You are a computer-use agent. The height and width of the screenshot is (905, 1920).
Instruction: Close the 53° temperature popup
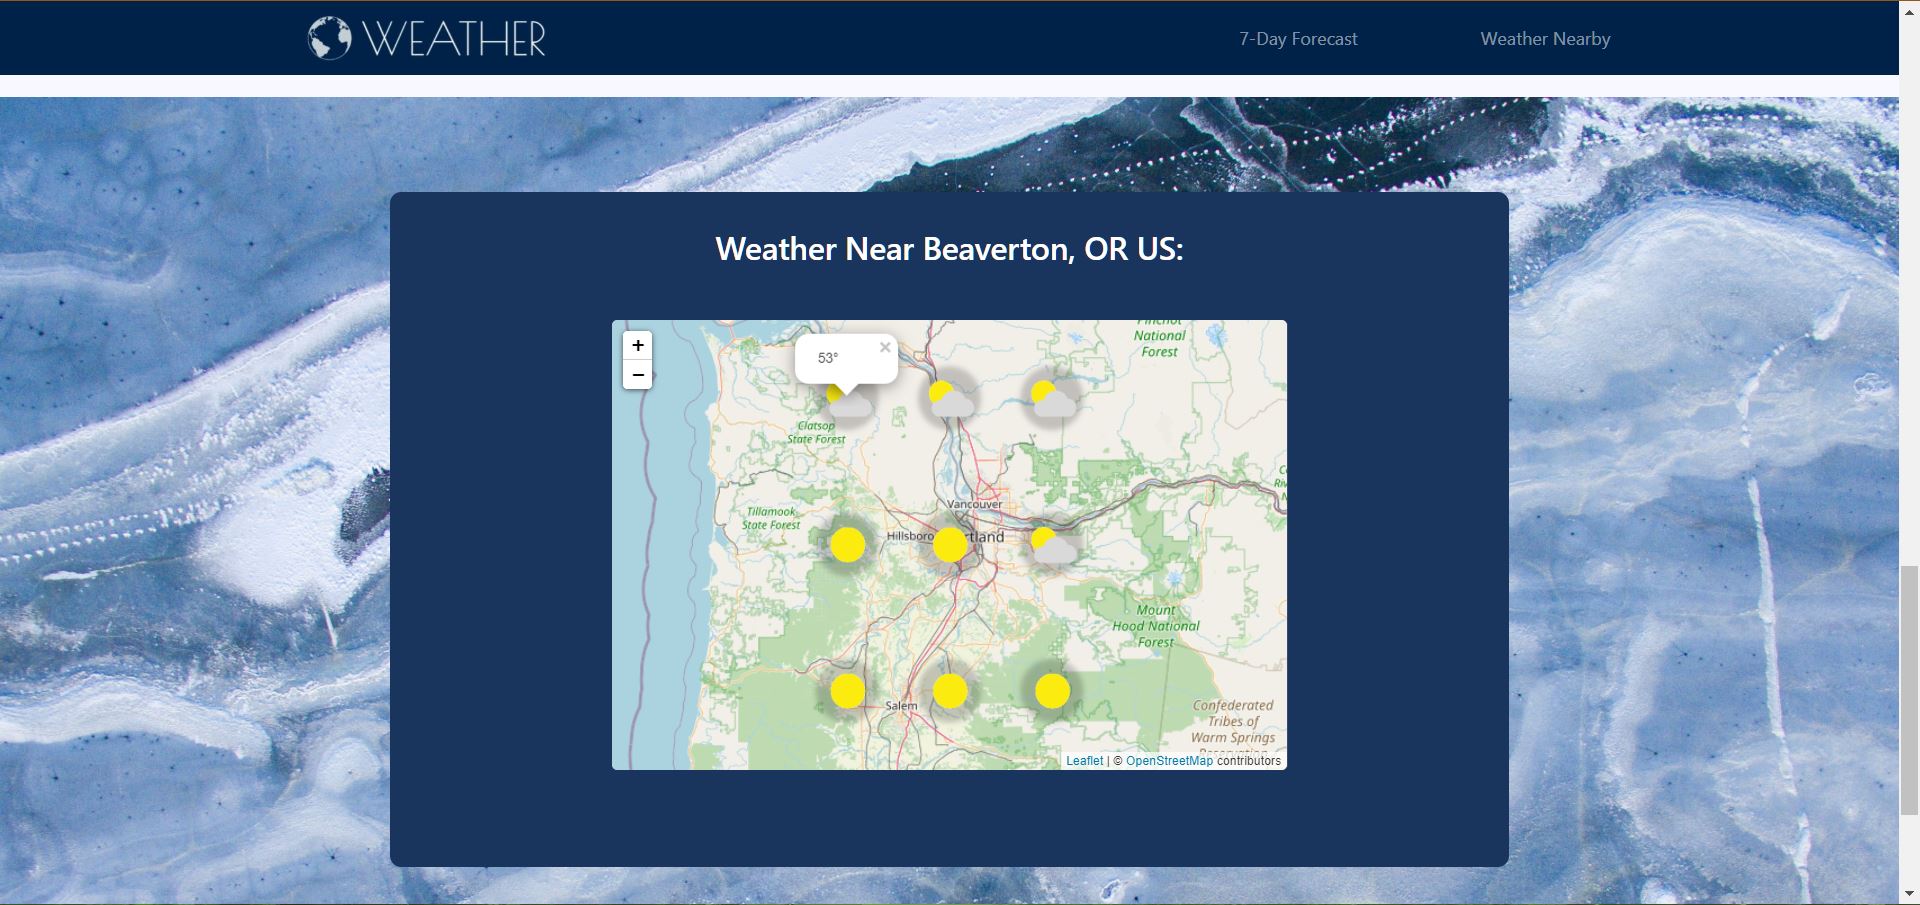point(885,348)
